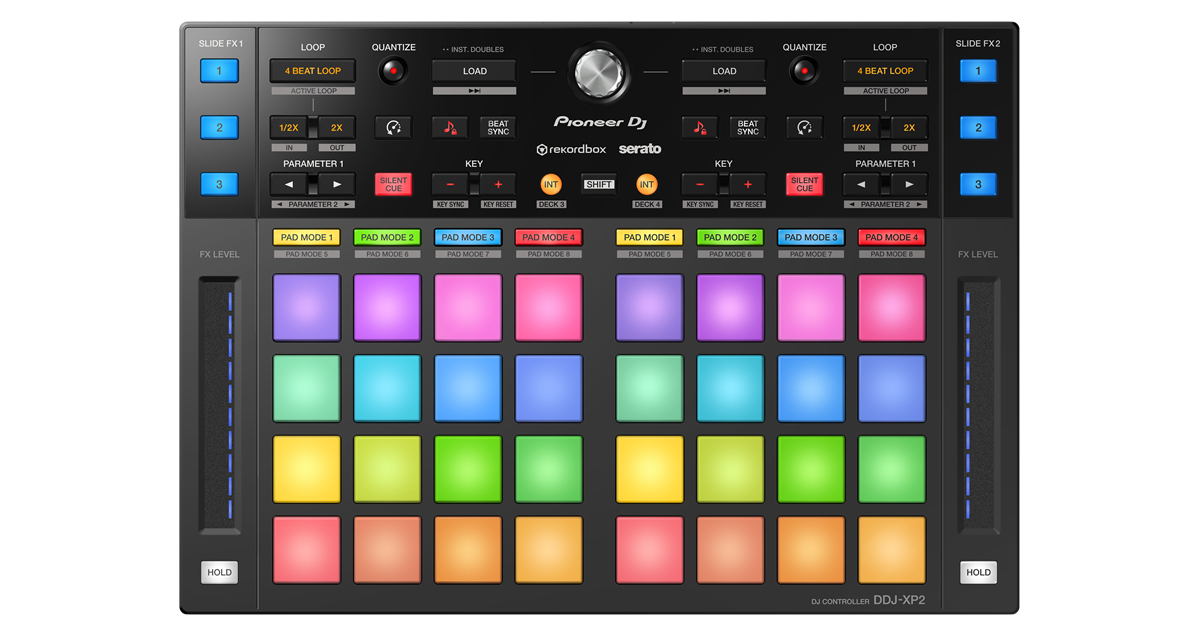
Task: Double loop with left deck 2X
Action: (x=337, y=127)
